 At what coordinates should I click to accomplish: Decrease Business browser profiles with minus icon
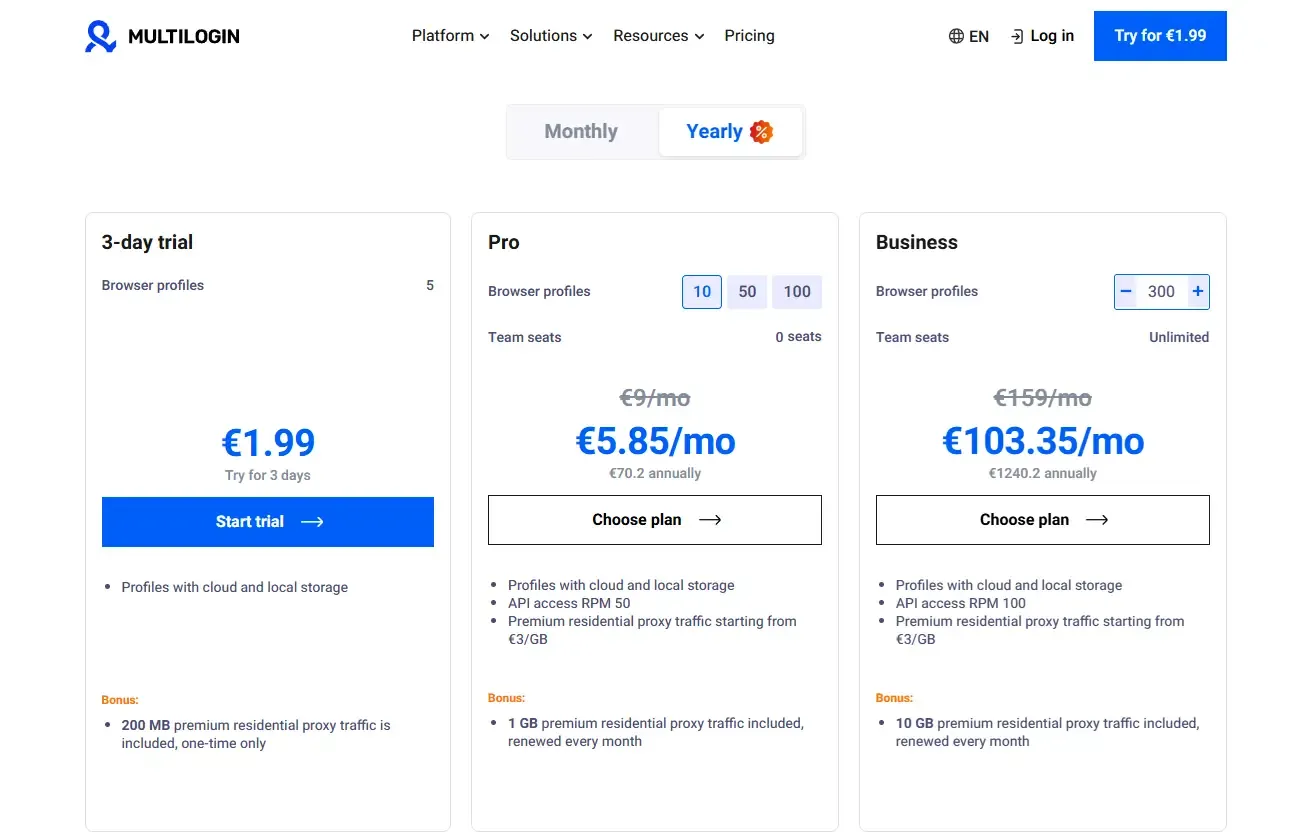click(x=1126, y=291)
